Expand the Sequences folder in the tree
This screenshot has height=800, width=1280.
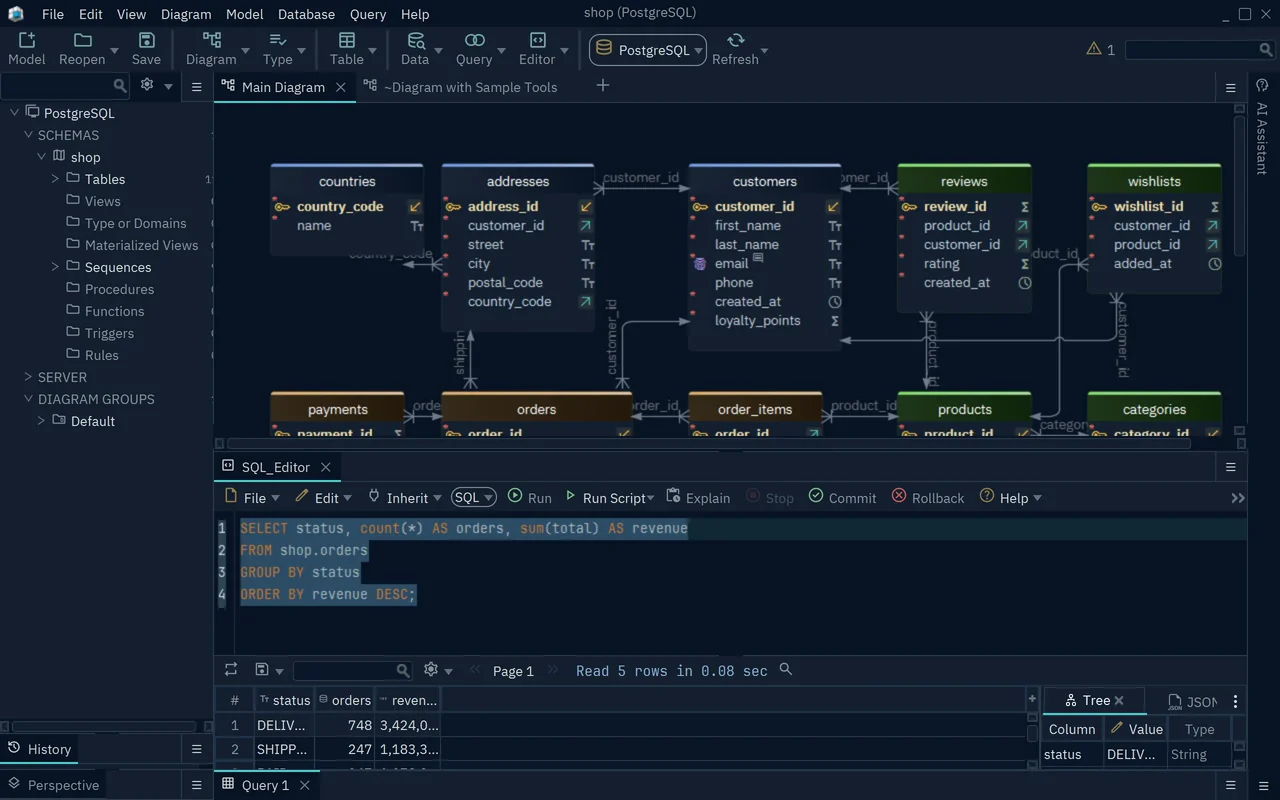tap(56, 267)
